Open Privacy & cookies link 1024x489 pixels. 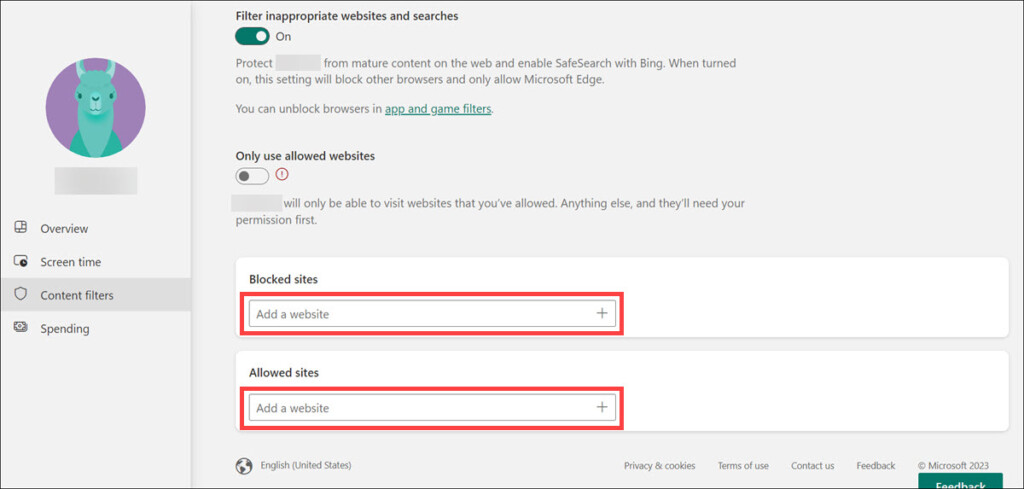coord(659,466)
